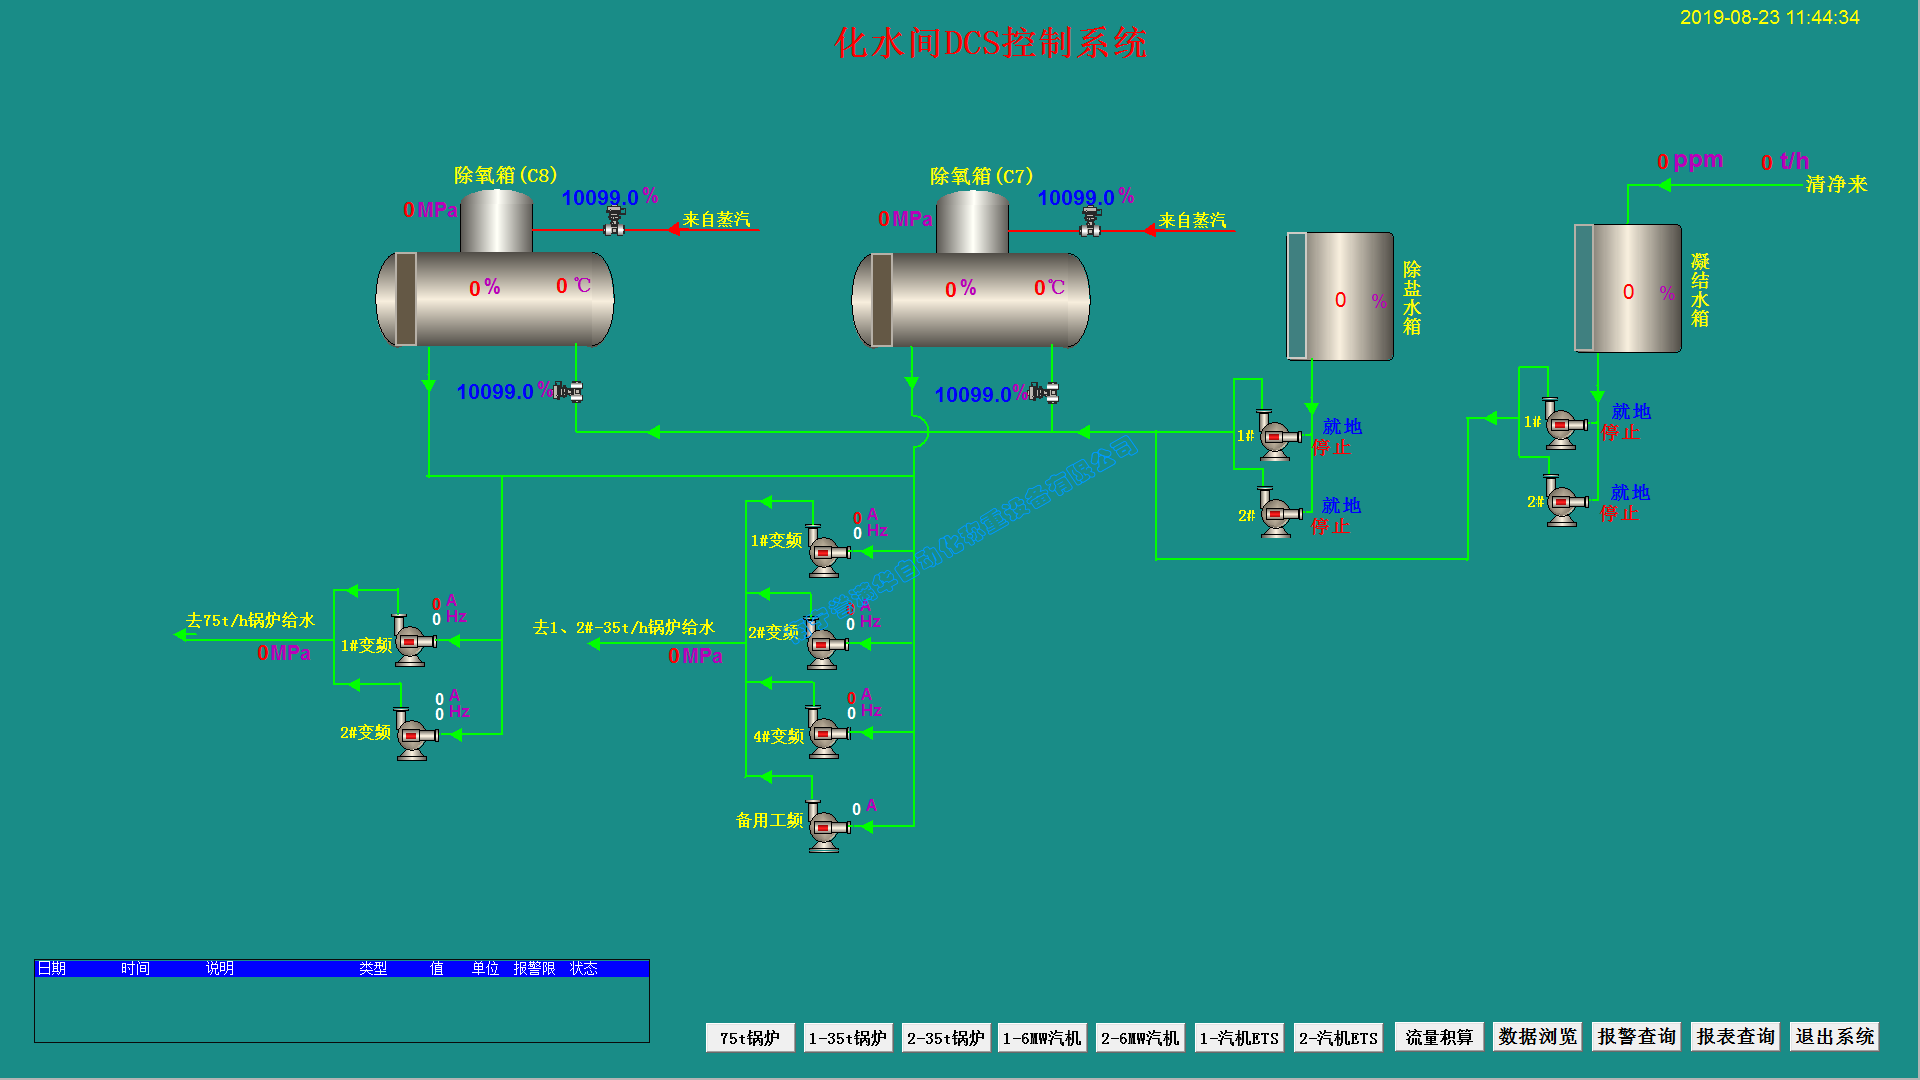Open the 75t锅炉 screen
The height and width of the screenshot is (1080, 1920).
[750, 1038]
